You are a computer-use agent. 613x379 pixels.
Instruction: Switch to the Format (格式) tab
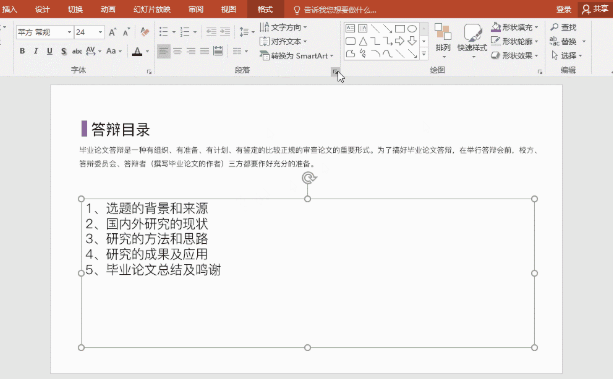click(x=265, y=9)
